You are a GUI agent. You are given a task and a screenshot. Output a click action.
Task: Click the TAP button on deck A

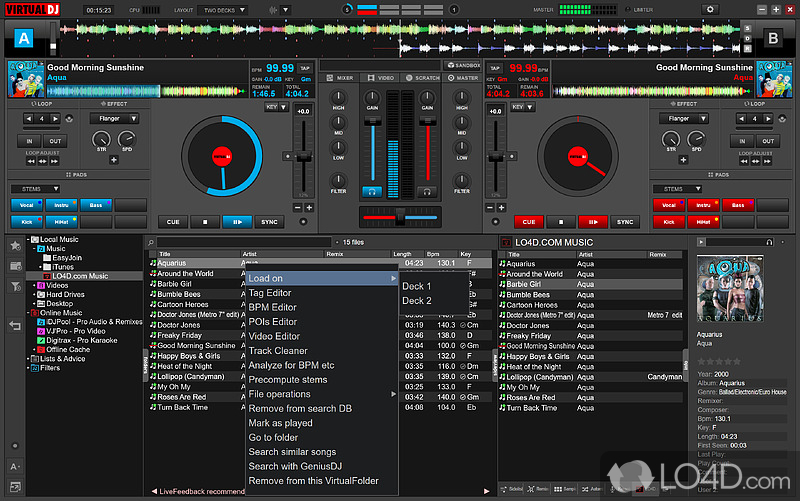245,68
